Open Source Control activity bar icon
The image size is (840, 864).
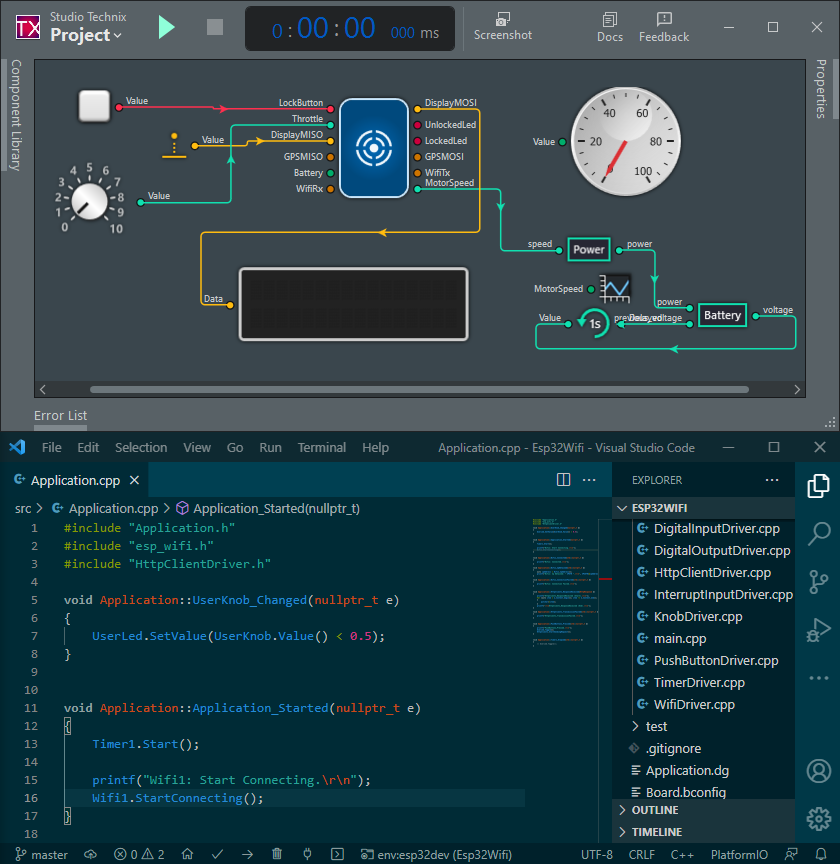click(819, 581)
